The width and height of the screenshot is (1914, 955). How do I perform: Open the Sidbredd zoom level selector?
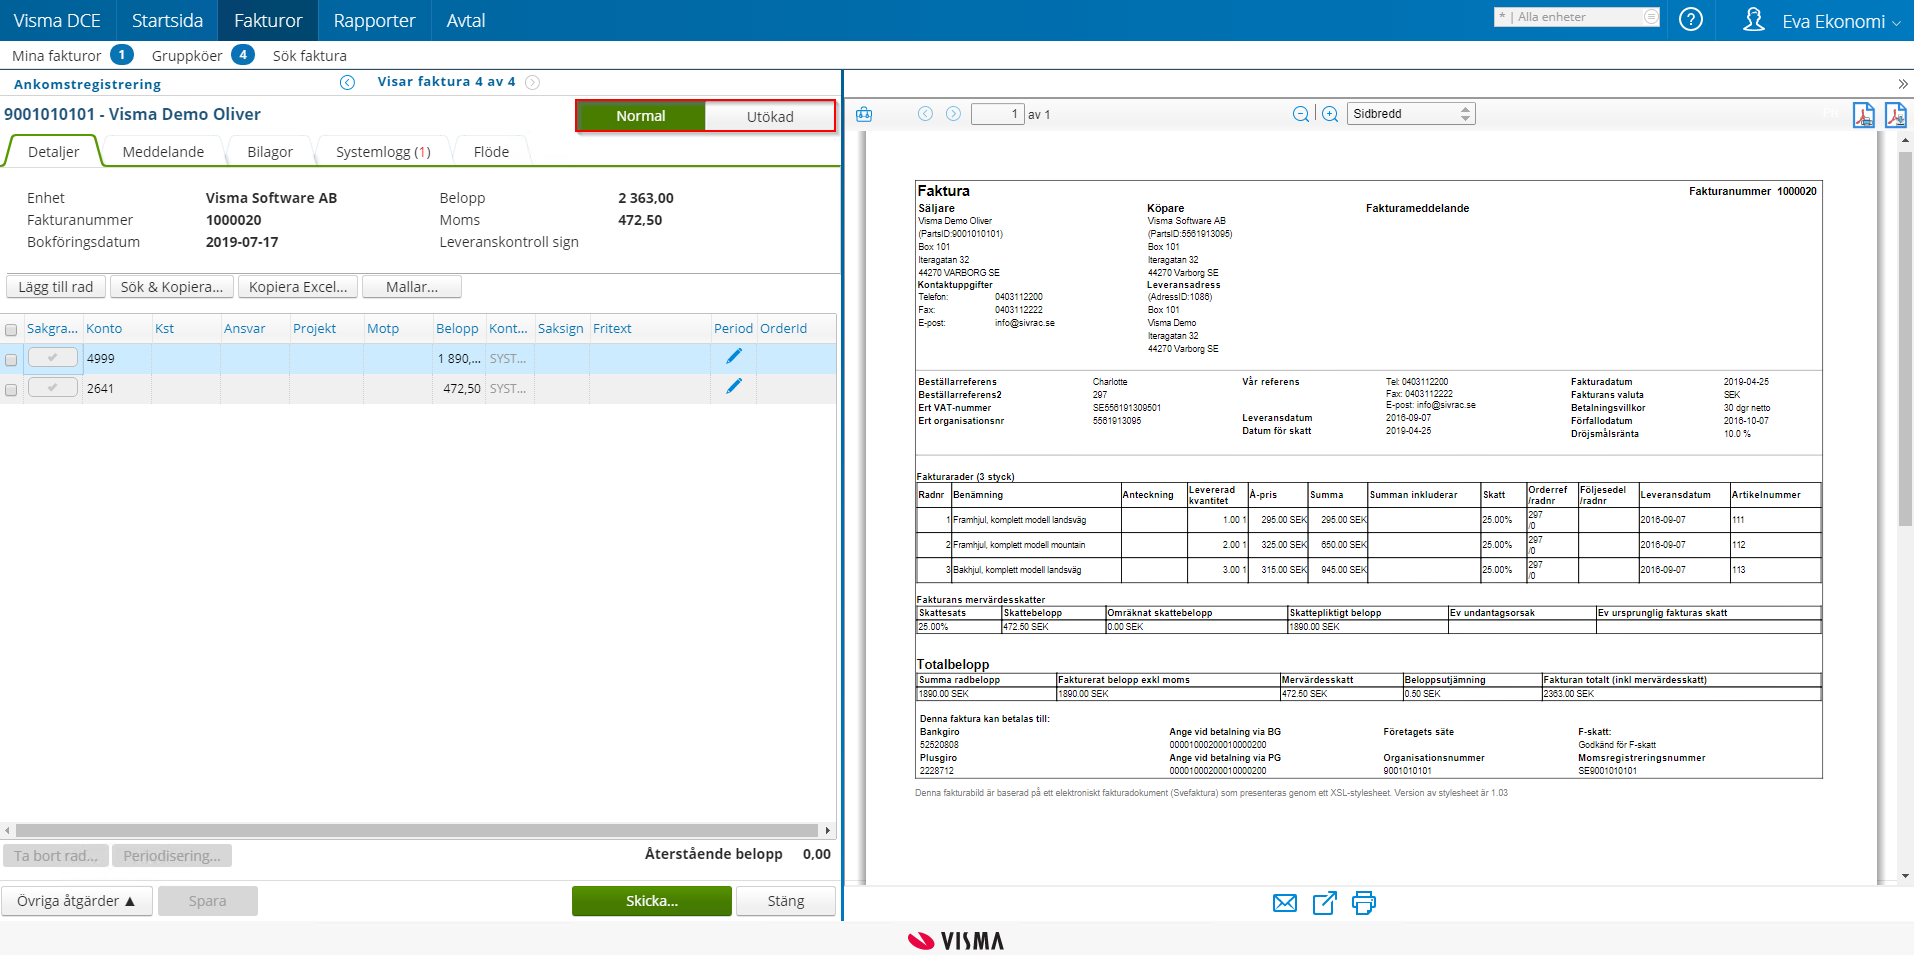1400,113
